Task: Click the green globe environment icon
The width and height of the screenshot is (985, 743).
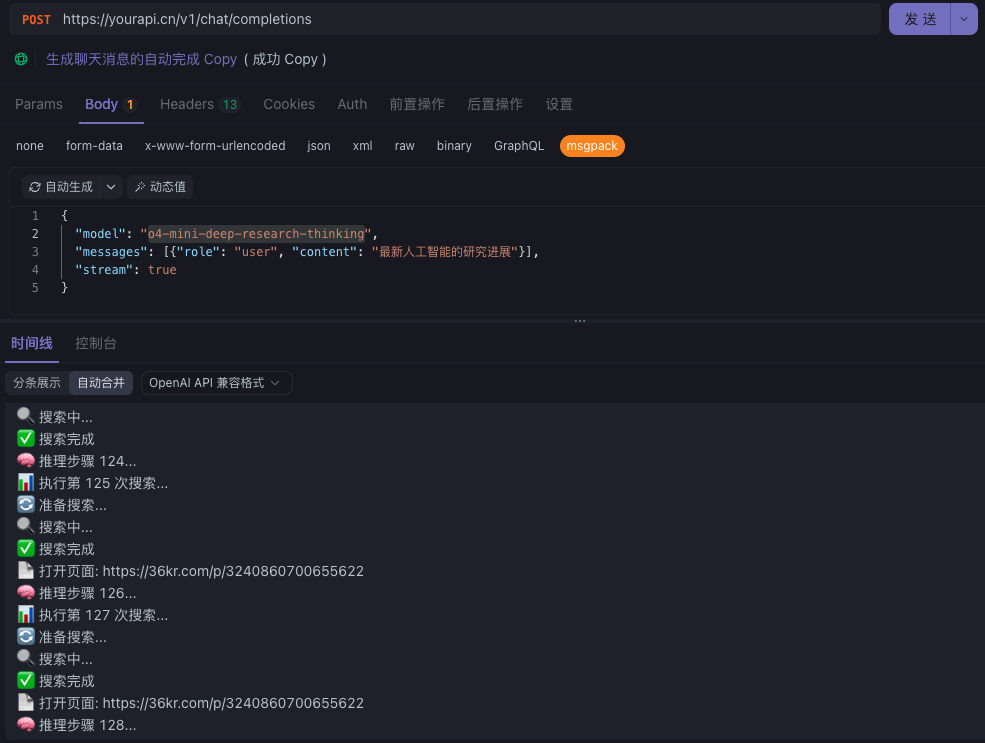Action: click(x=21, y=59)
